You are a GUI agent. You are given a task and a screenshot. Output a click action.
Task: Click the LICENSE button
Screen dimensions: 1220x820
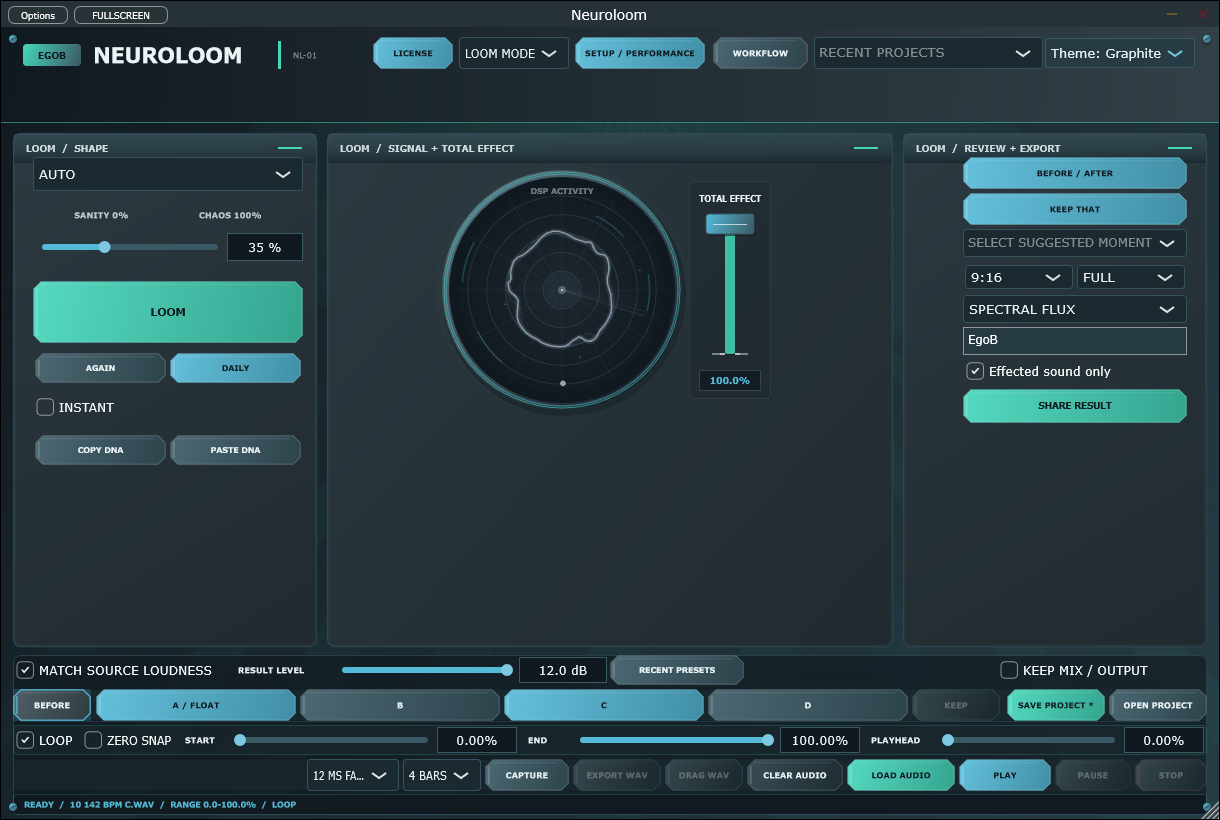(x=413, y=53)
